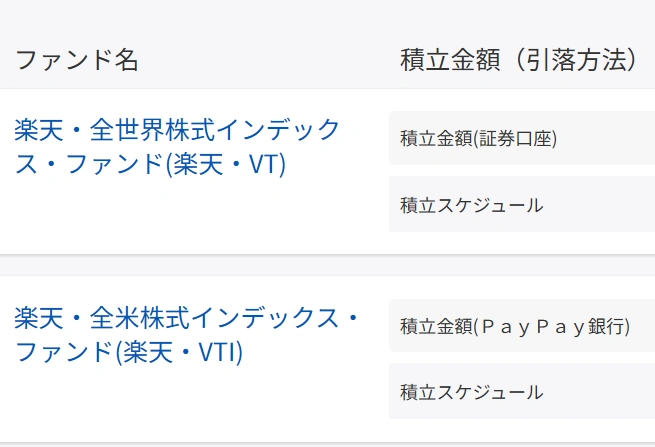Click 積立スケジュール in the 楽天・VTI row
The height and width of the screenshot is (447, 655).
471,392
